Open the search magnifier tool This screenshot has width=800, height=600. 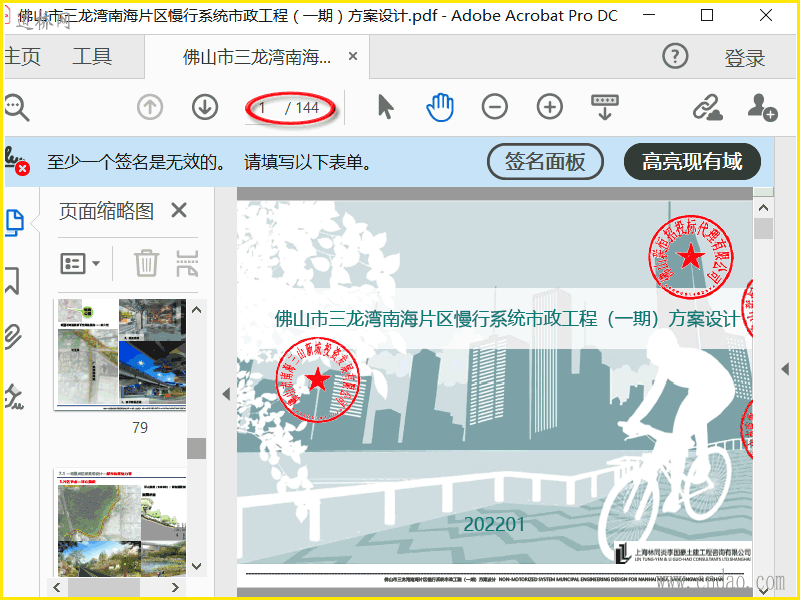[16, 108]
